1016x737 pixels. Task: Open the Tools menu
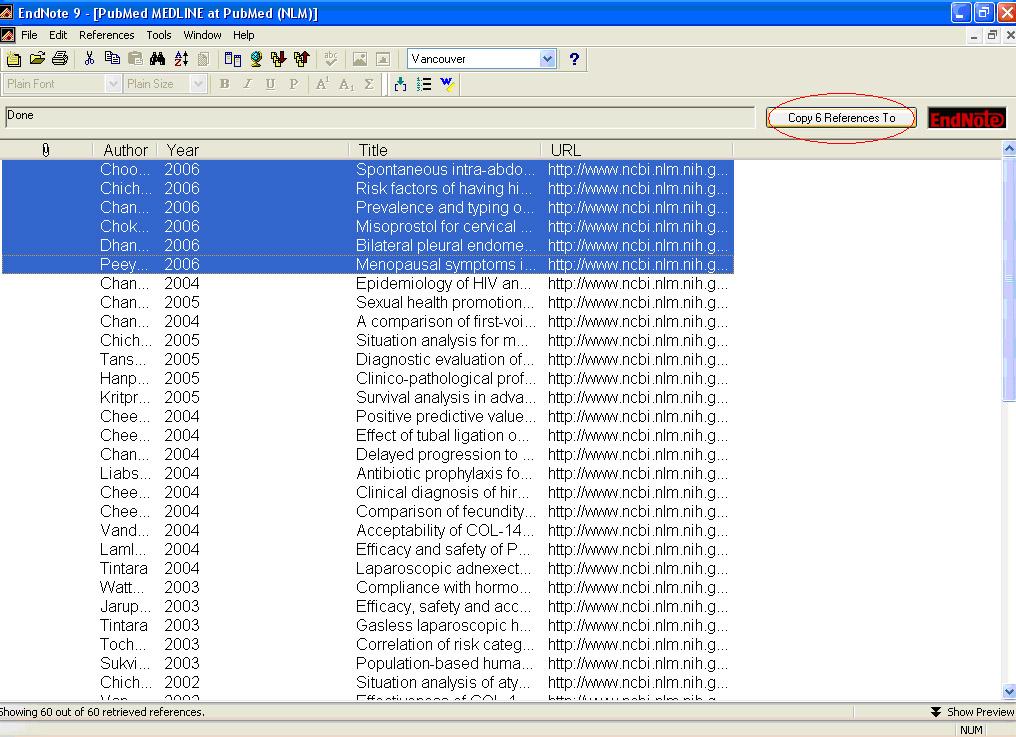pos(159,35)
